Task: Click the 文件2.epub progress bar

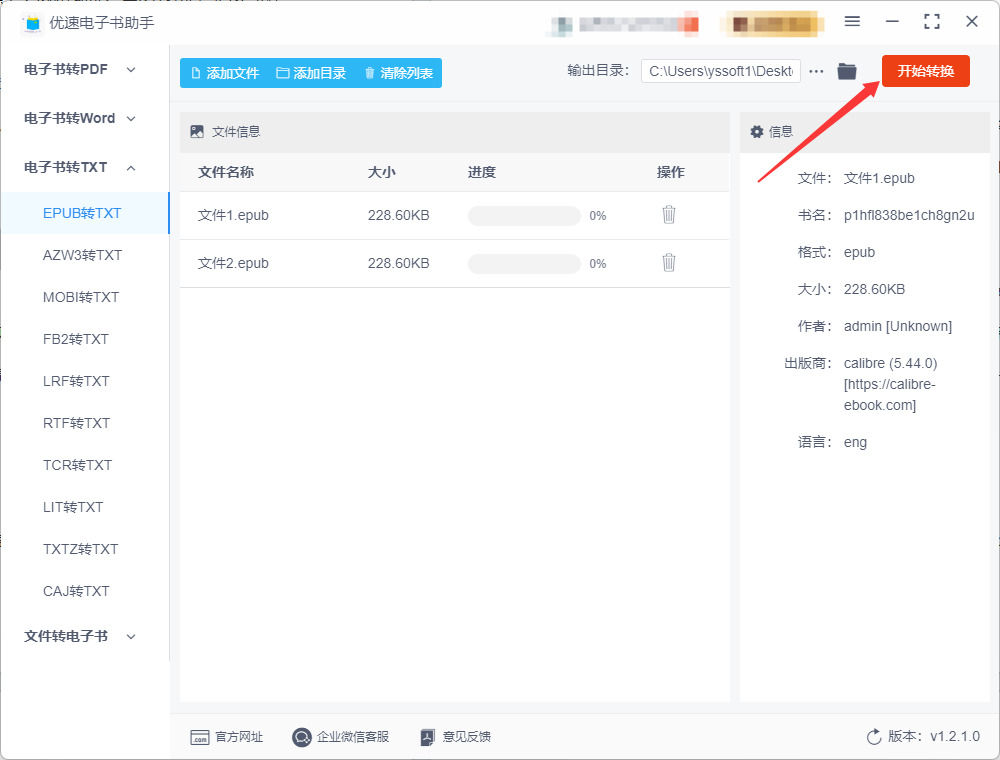Action: pyautogui.click(x=524, y=263)
